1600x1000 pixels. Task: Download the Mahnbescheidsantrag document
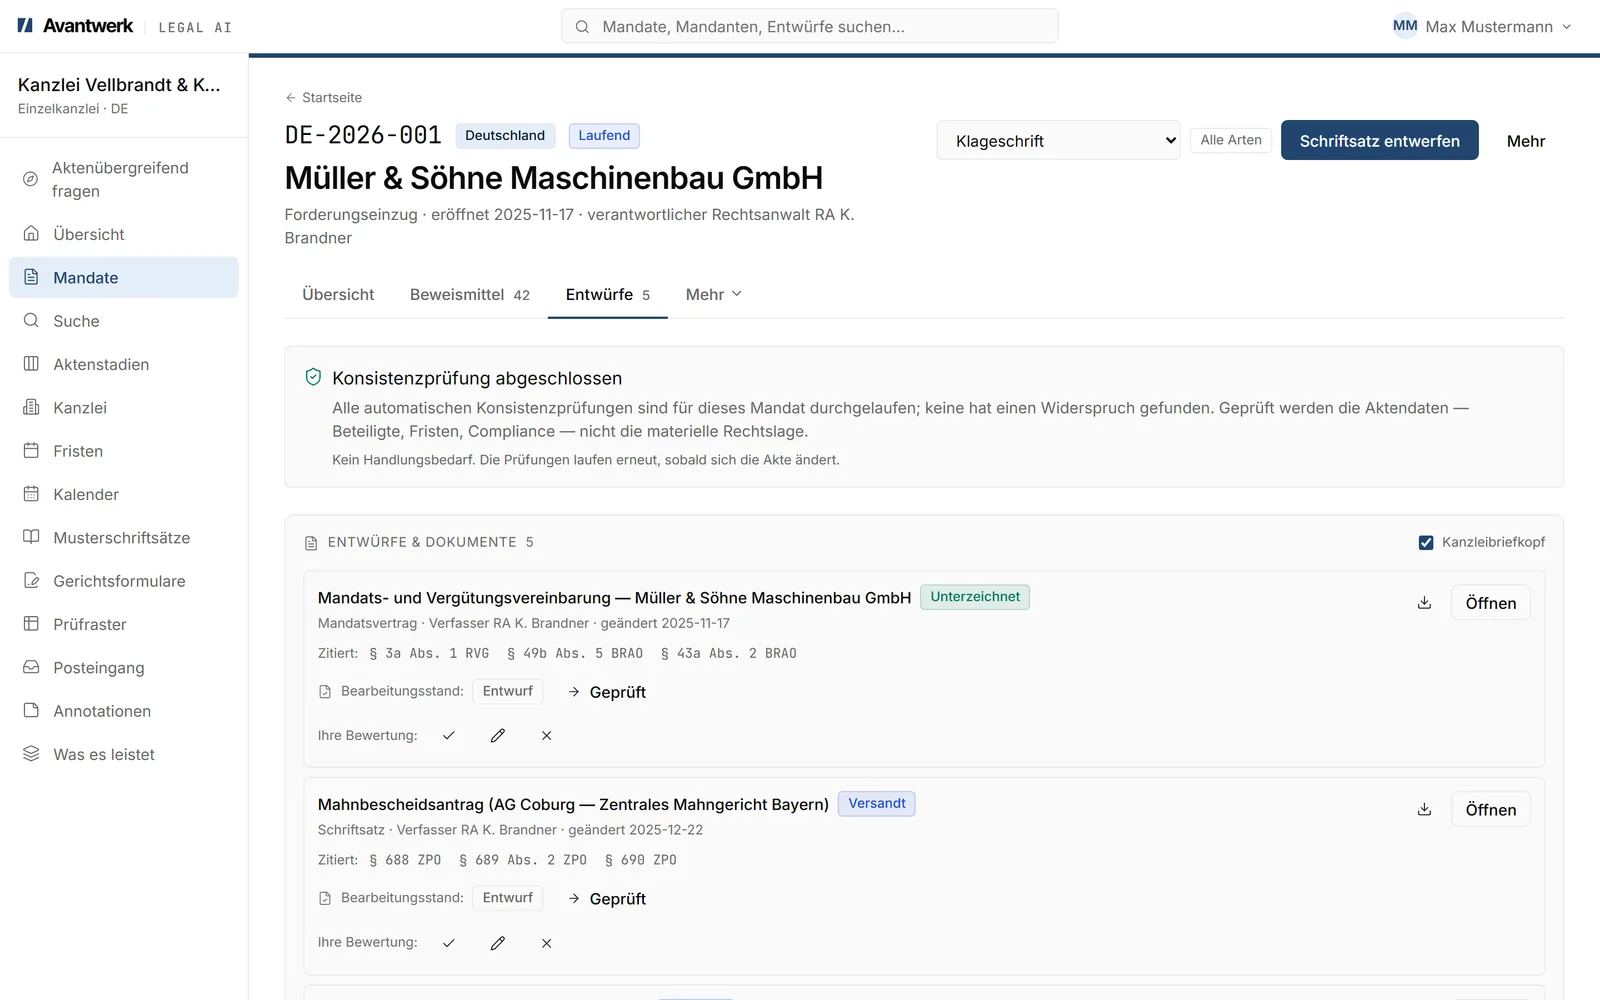[1424, 810]
